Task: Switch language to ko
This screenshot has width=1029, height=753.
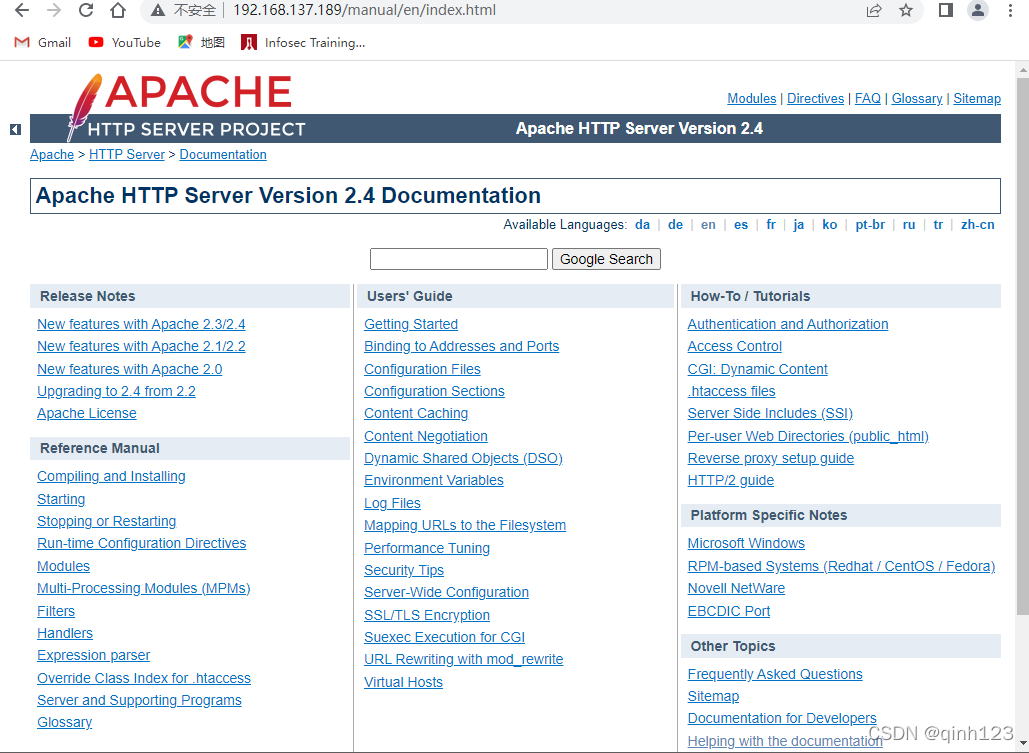Action: tap(830, 225)
